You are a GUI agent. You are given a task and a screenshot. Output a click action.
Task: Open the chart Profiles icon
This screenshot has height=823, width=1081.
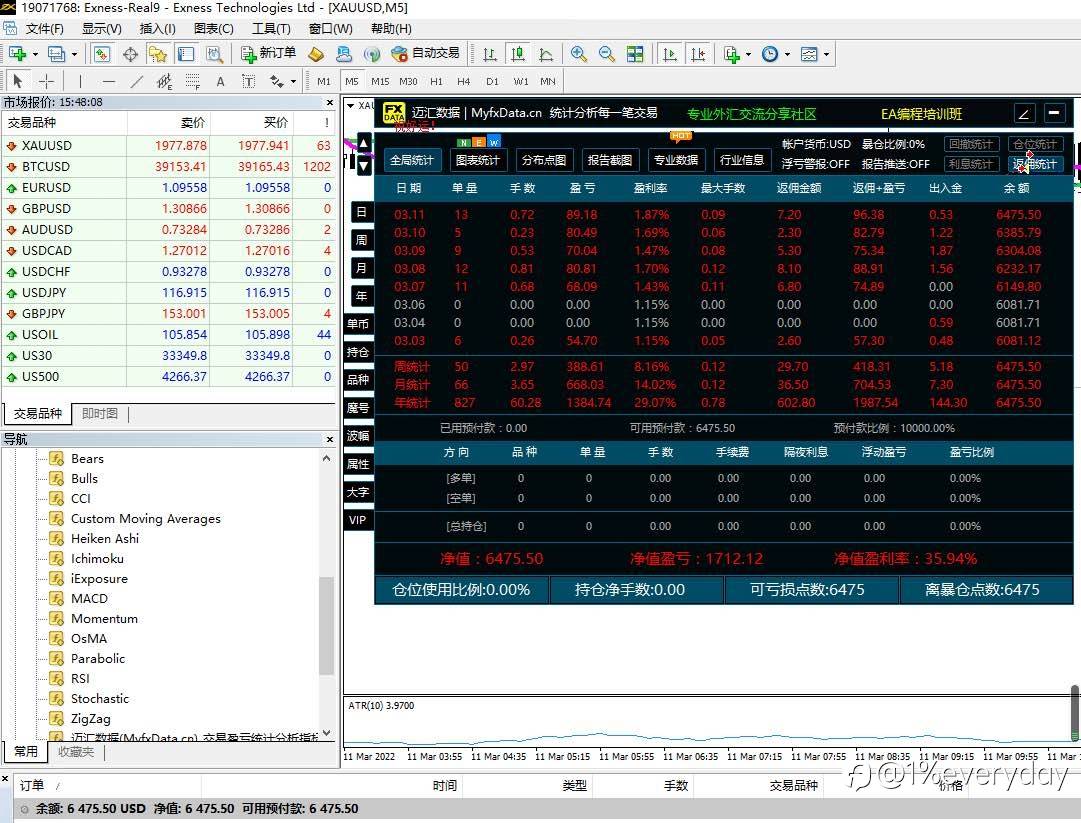coord(57,54)
